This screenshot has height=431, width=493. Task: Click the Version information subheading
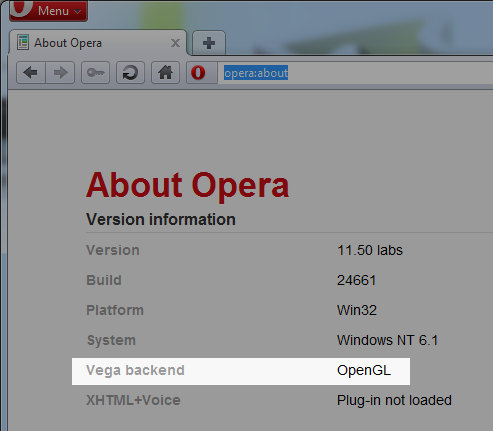pos(161,220)
